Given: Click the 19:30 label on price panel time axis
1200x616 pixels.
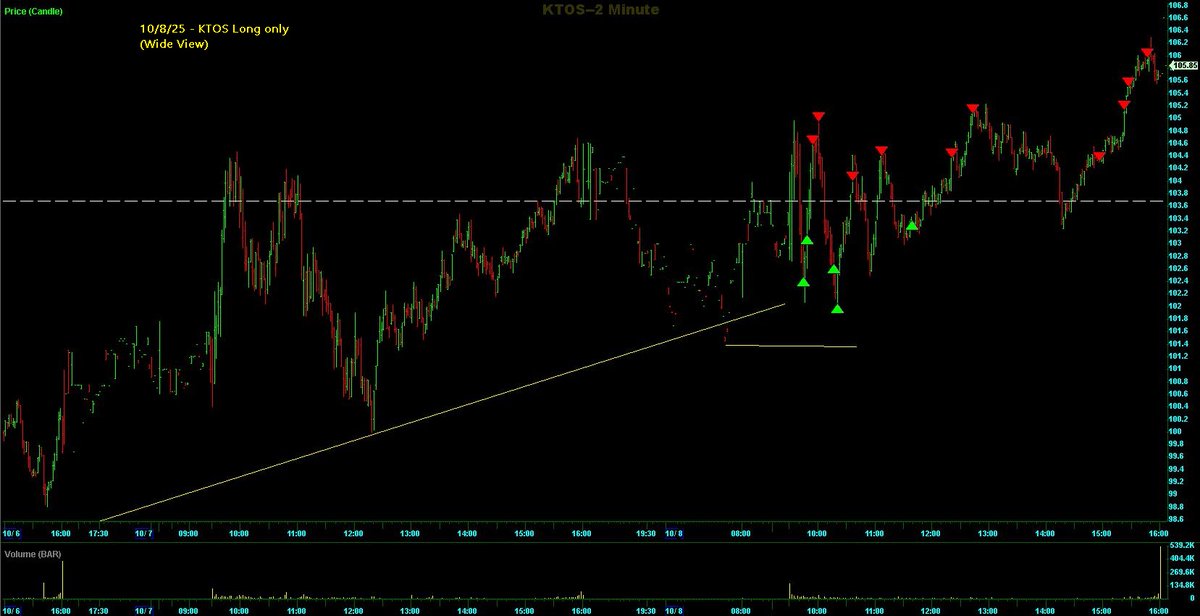Looking at the screenshot, I should pos(646,534).
